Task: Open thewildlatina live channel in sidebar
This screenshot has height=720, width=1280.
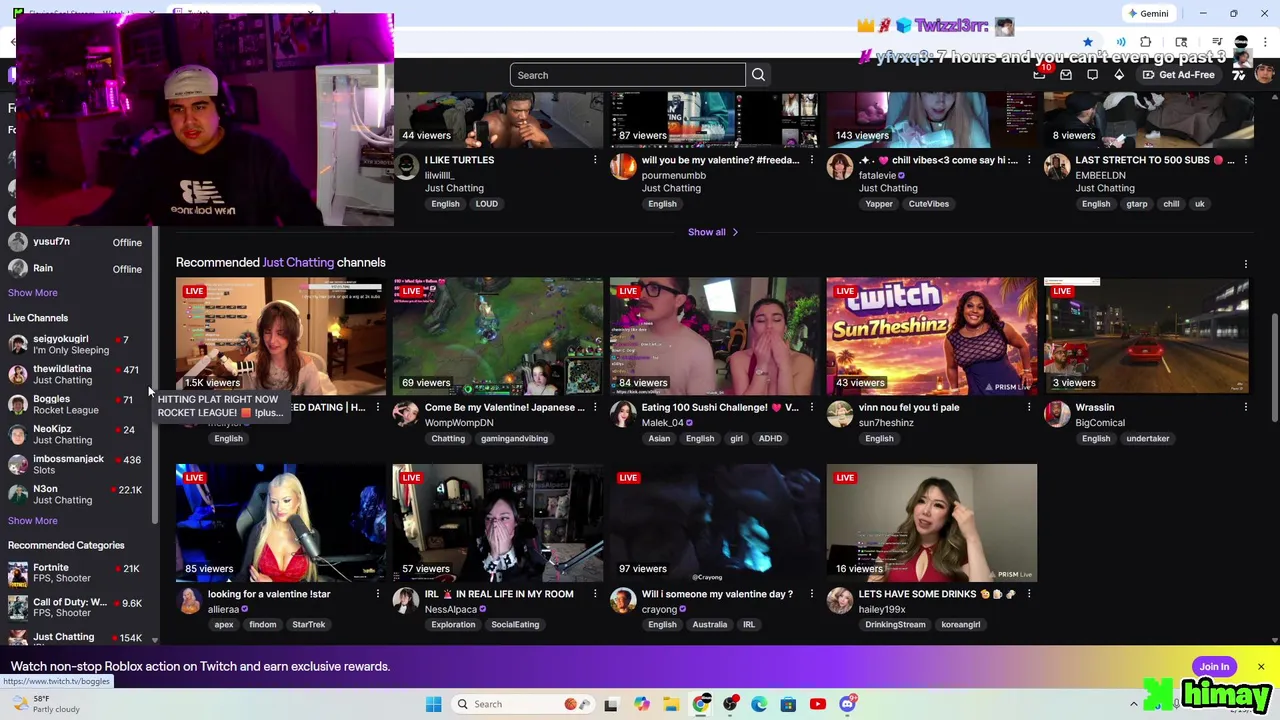Action: coord(78,374)
